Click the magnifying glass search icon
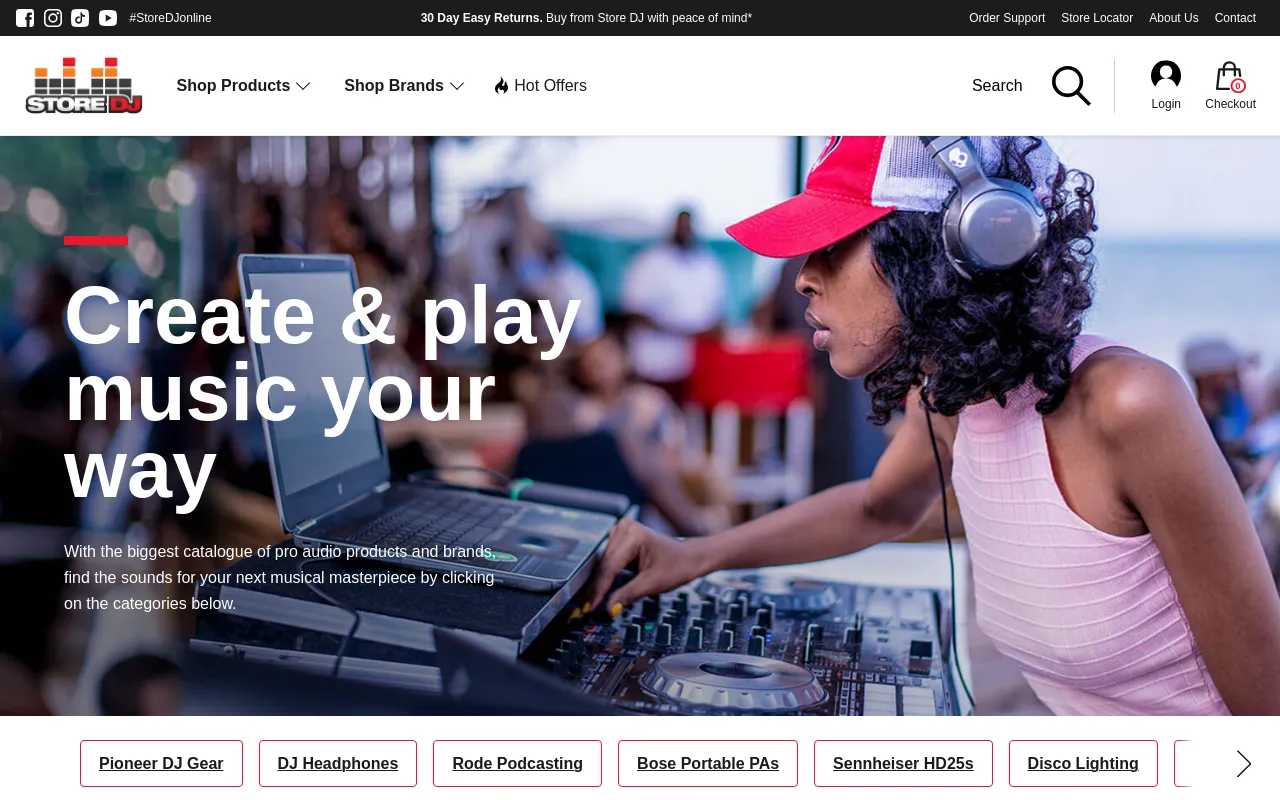1280x800 pixels. pos(1071,86)
